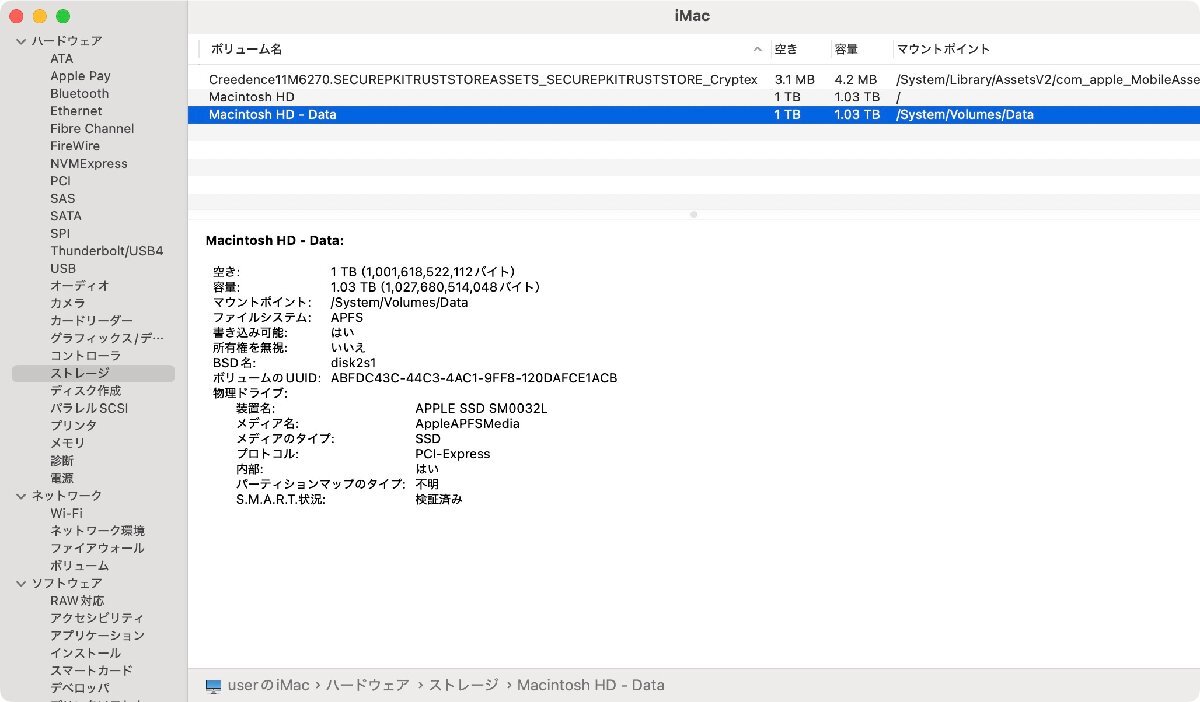1200x702 pixels.
Task: Select the Creedence volume in the list
Action: pyautogui.click(x=400, y=78)
